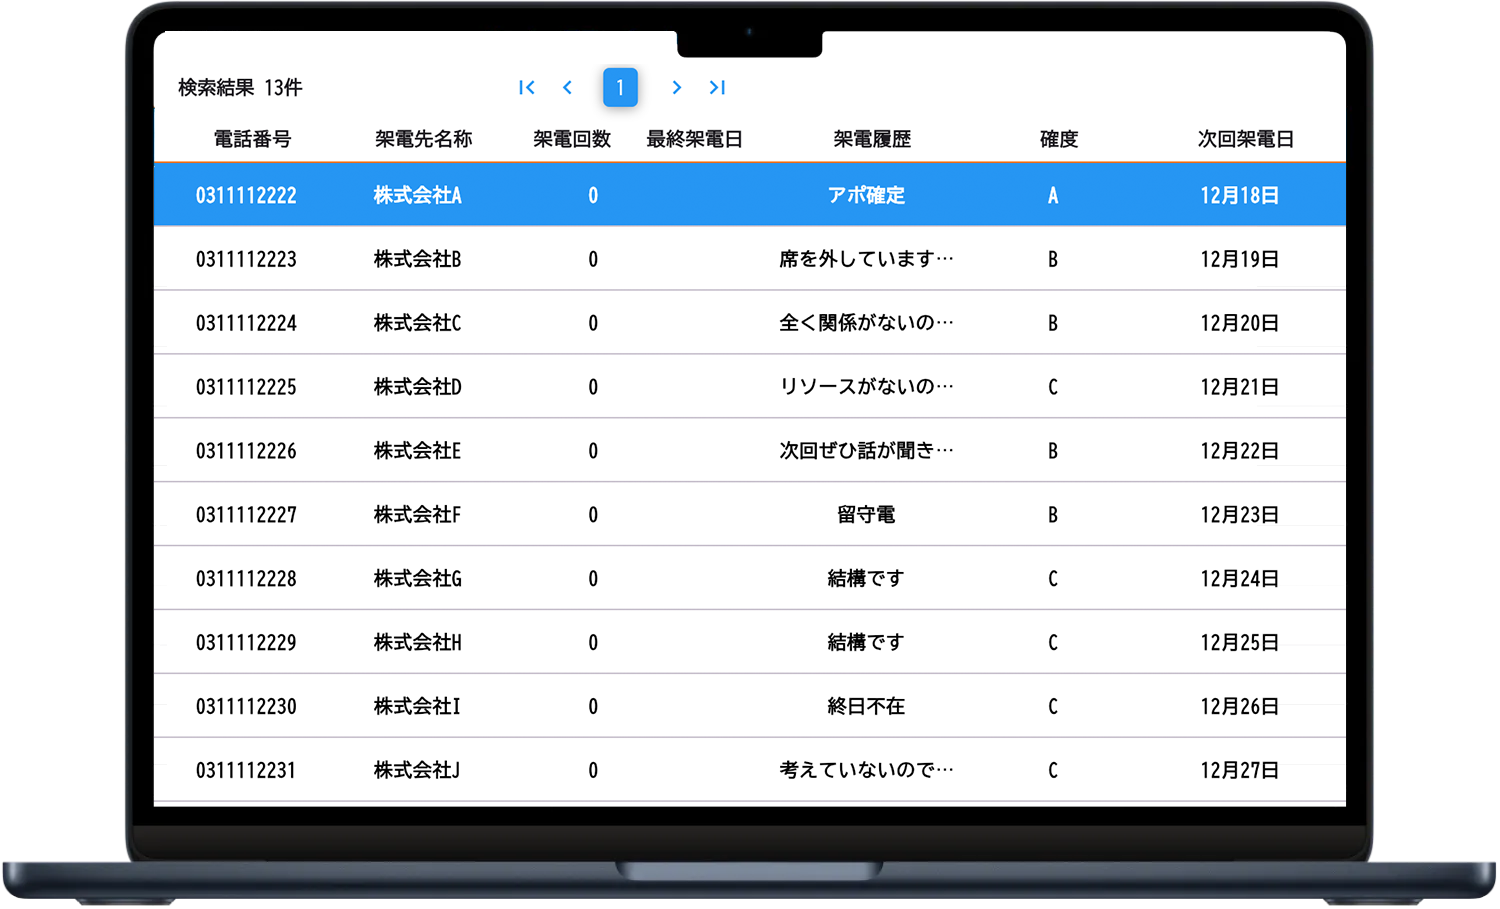This screenshot has width=1500, height=909.
Task: Go to first page of results
Action: [x=527, y=88]
